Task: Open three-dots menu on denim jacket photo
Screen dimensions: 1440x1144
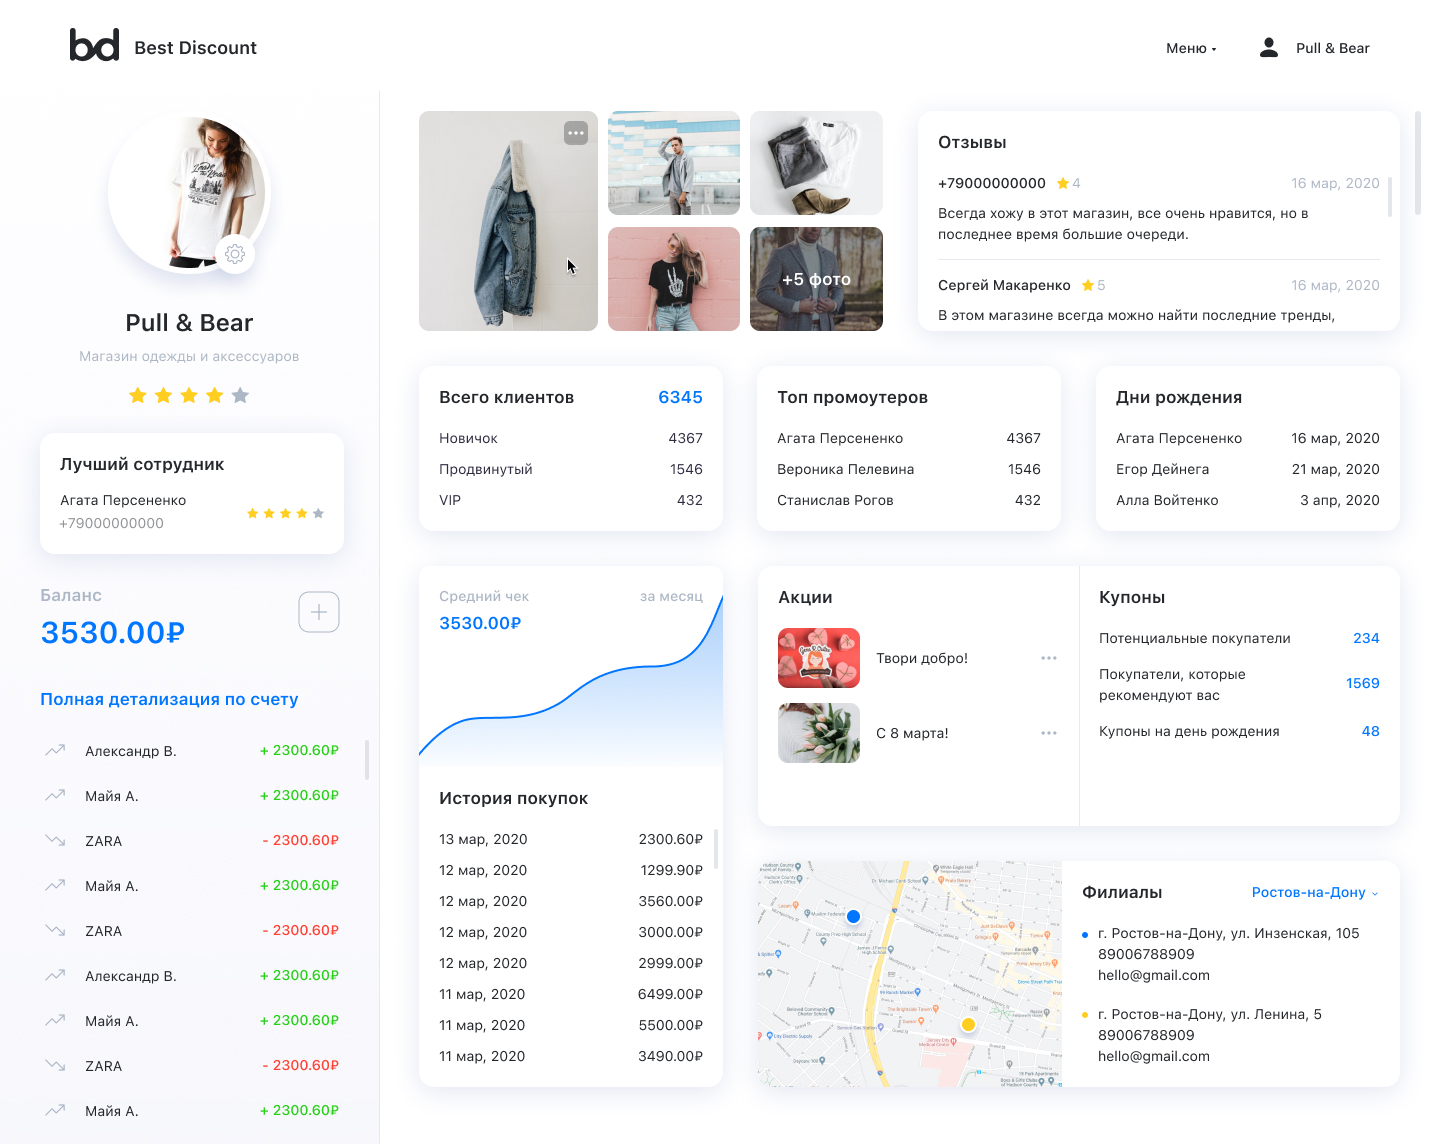Action: pos(576,133)
